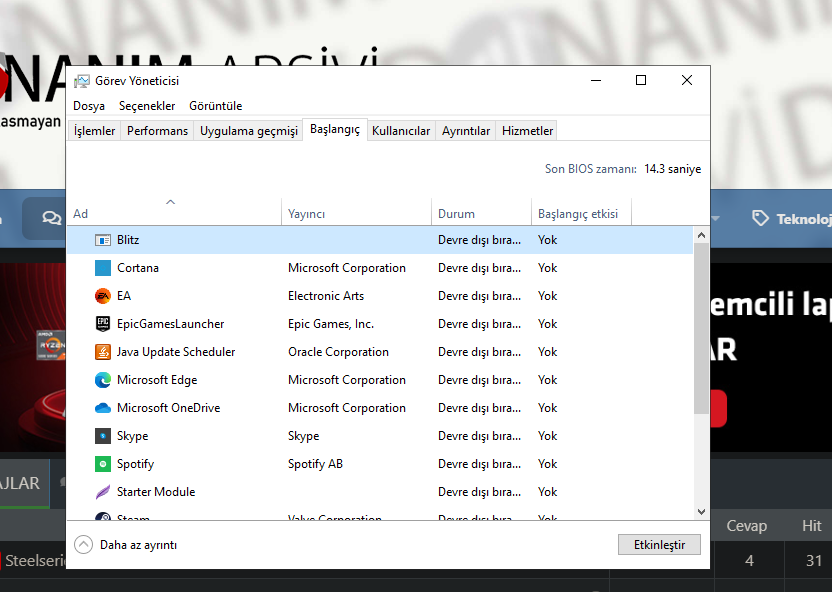The image size is (832, 592).
Task: Select the Cortana entry
Action: click(x=138, y=268)
